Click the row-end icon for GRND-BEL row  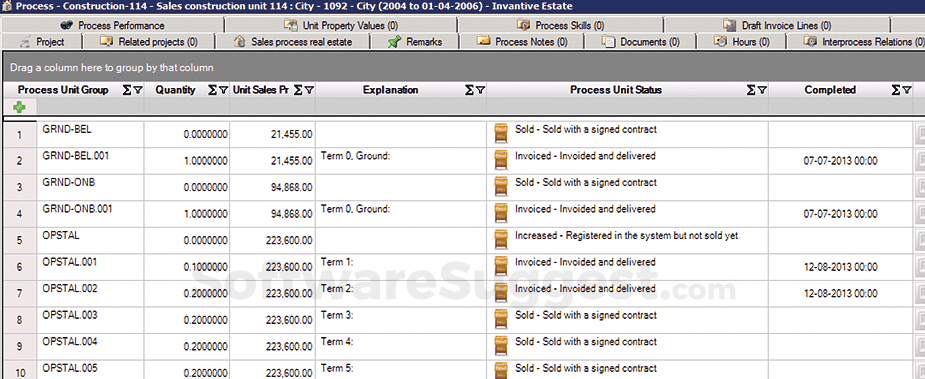[x=920, y=135]
